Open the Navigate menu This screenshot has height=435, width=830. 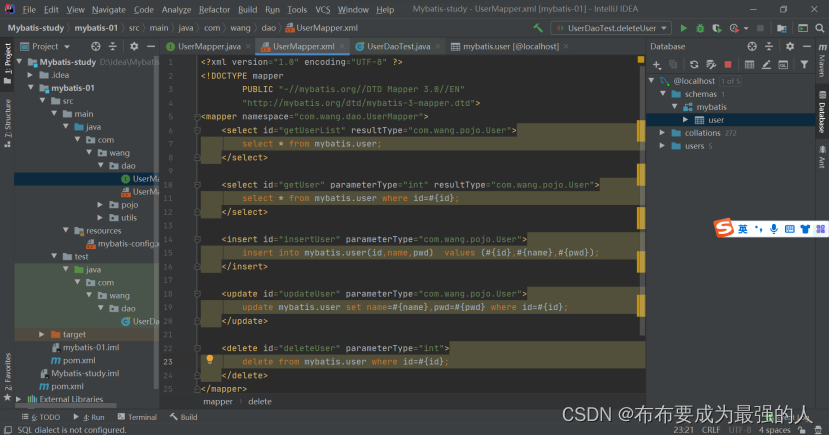(x=109, y=10)
